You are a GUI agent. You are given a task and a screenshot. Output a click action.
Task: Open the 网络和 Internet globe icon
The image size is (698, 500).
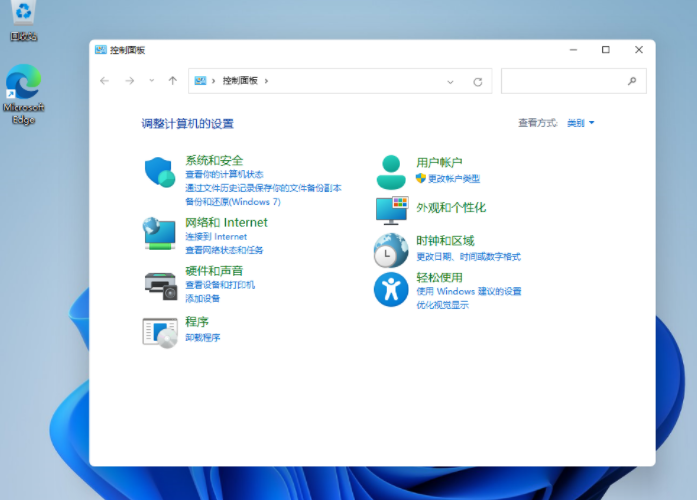point(160,233)
